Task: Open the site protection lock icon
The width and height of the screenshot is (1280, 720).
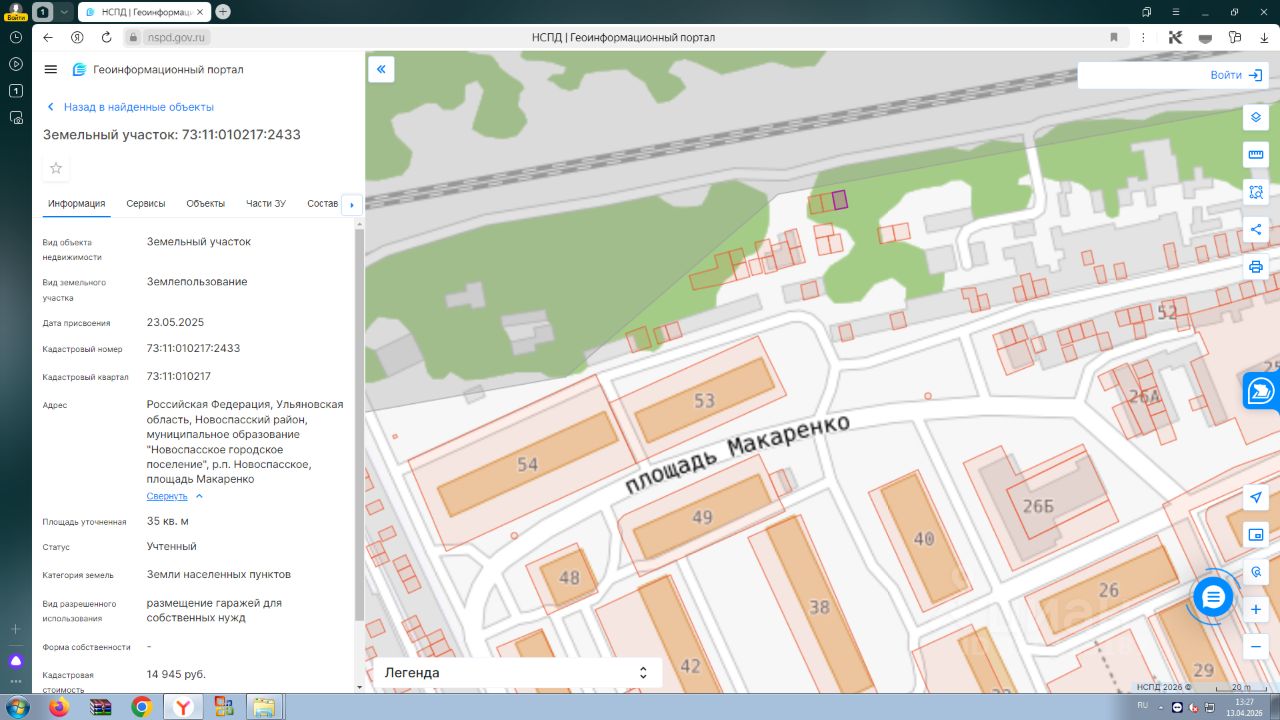Action: (133, 37)
